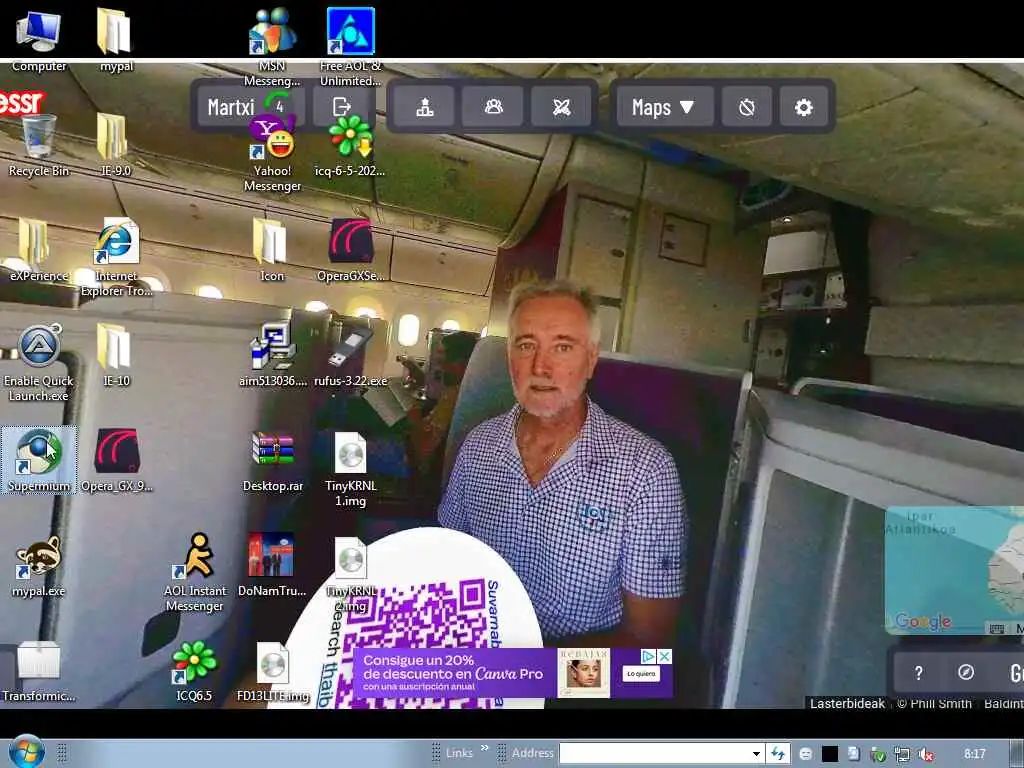The width and height of the screenshot is (1024, 768).
Task: Open the Transformic file icon
Action: (x=39, y=671)
